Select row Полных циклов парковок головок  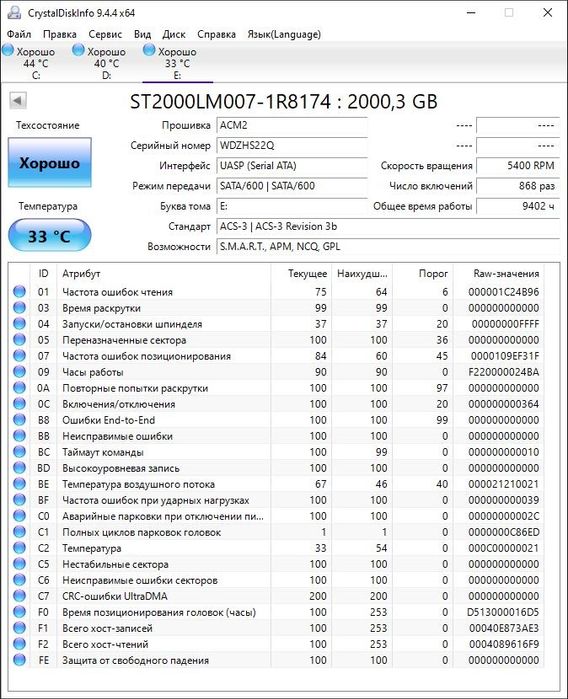[x=276, y=532]
